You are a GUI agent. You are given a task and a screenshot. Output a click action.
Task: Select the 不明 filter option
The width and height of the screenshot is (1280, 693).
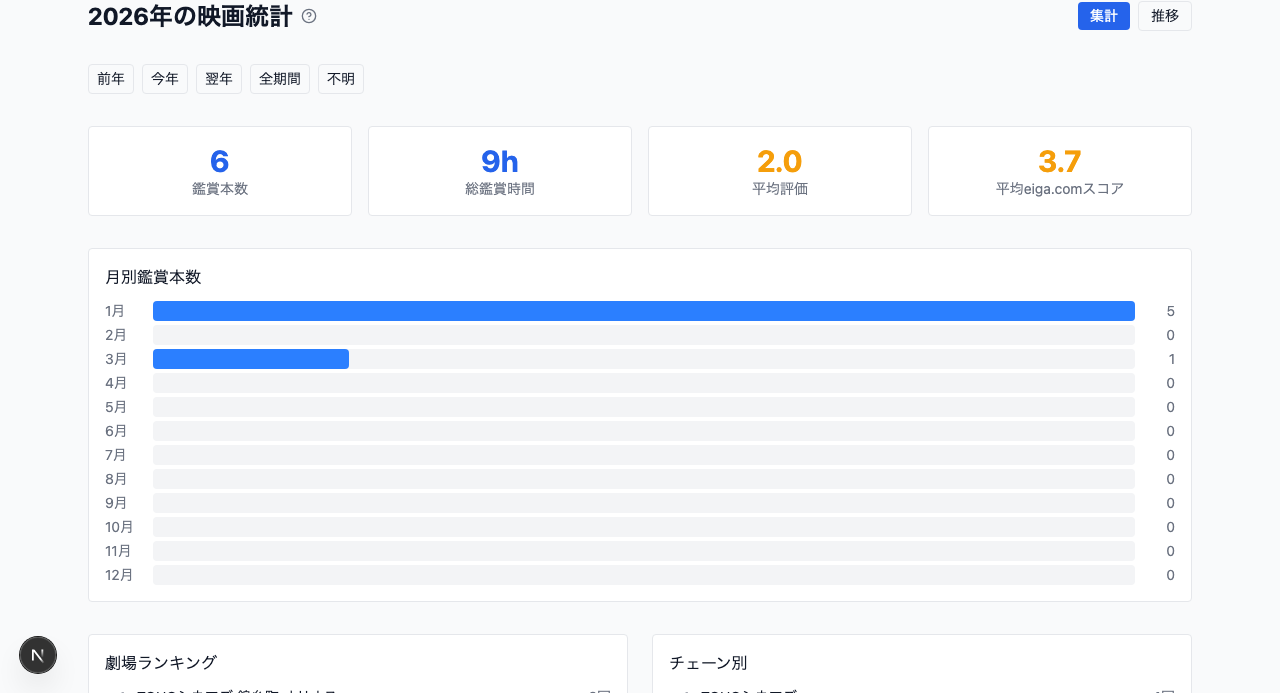(x=340, y=79)
